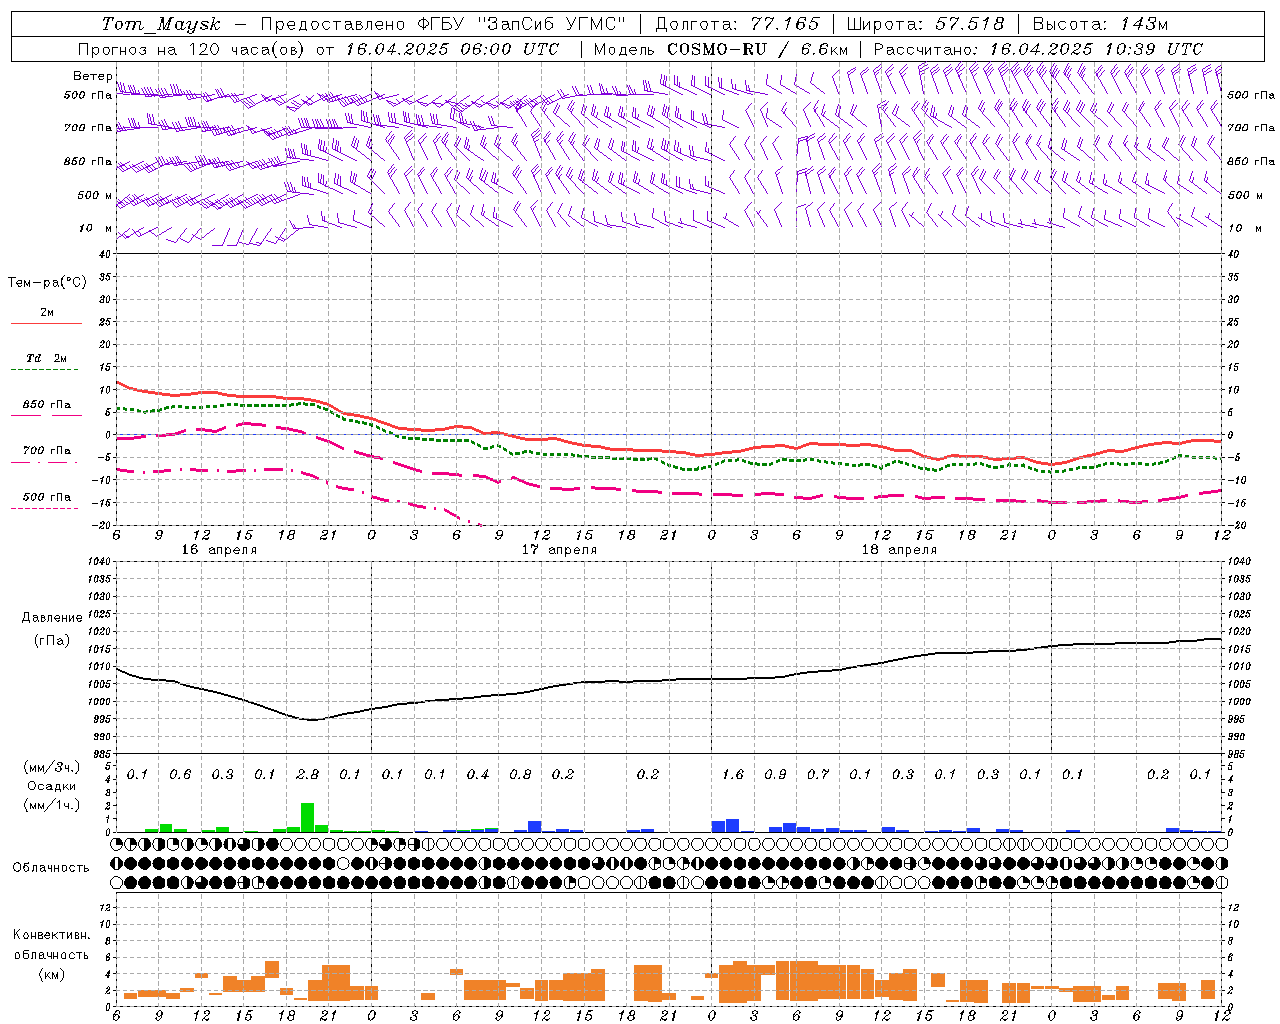Image resolution: width=1280 pixels, height=1024 pixels.
Task: Click the 17 апреля date label
Action: tap(559, 550)
